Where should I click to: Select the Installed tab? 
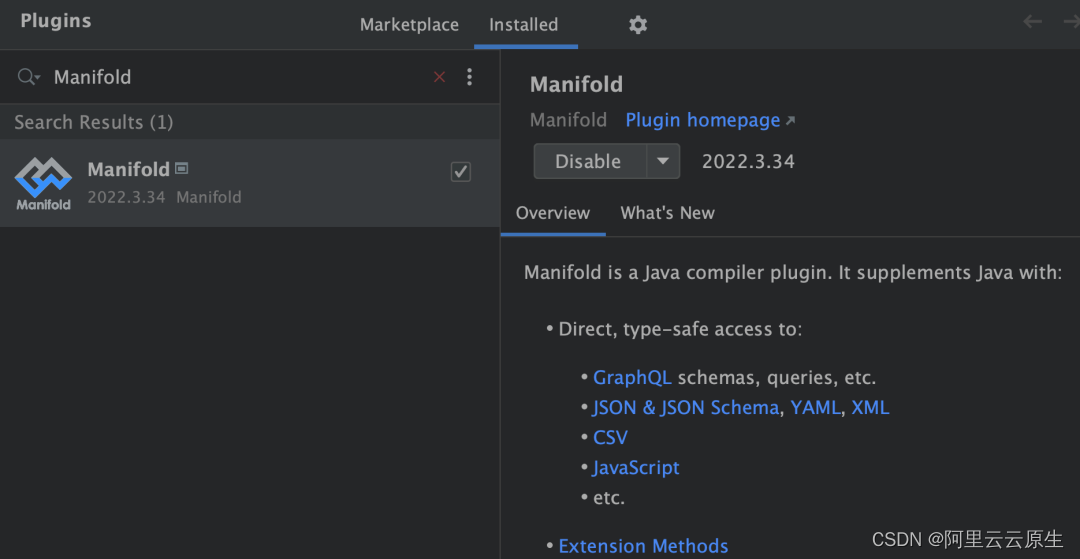click(523, 25)
